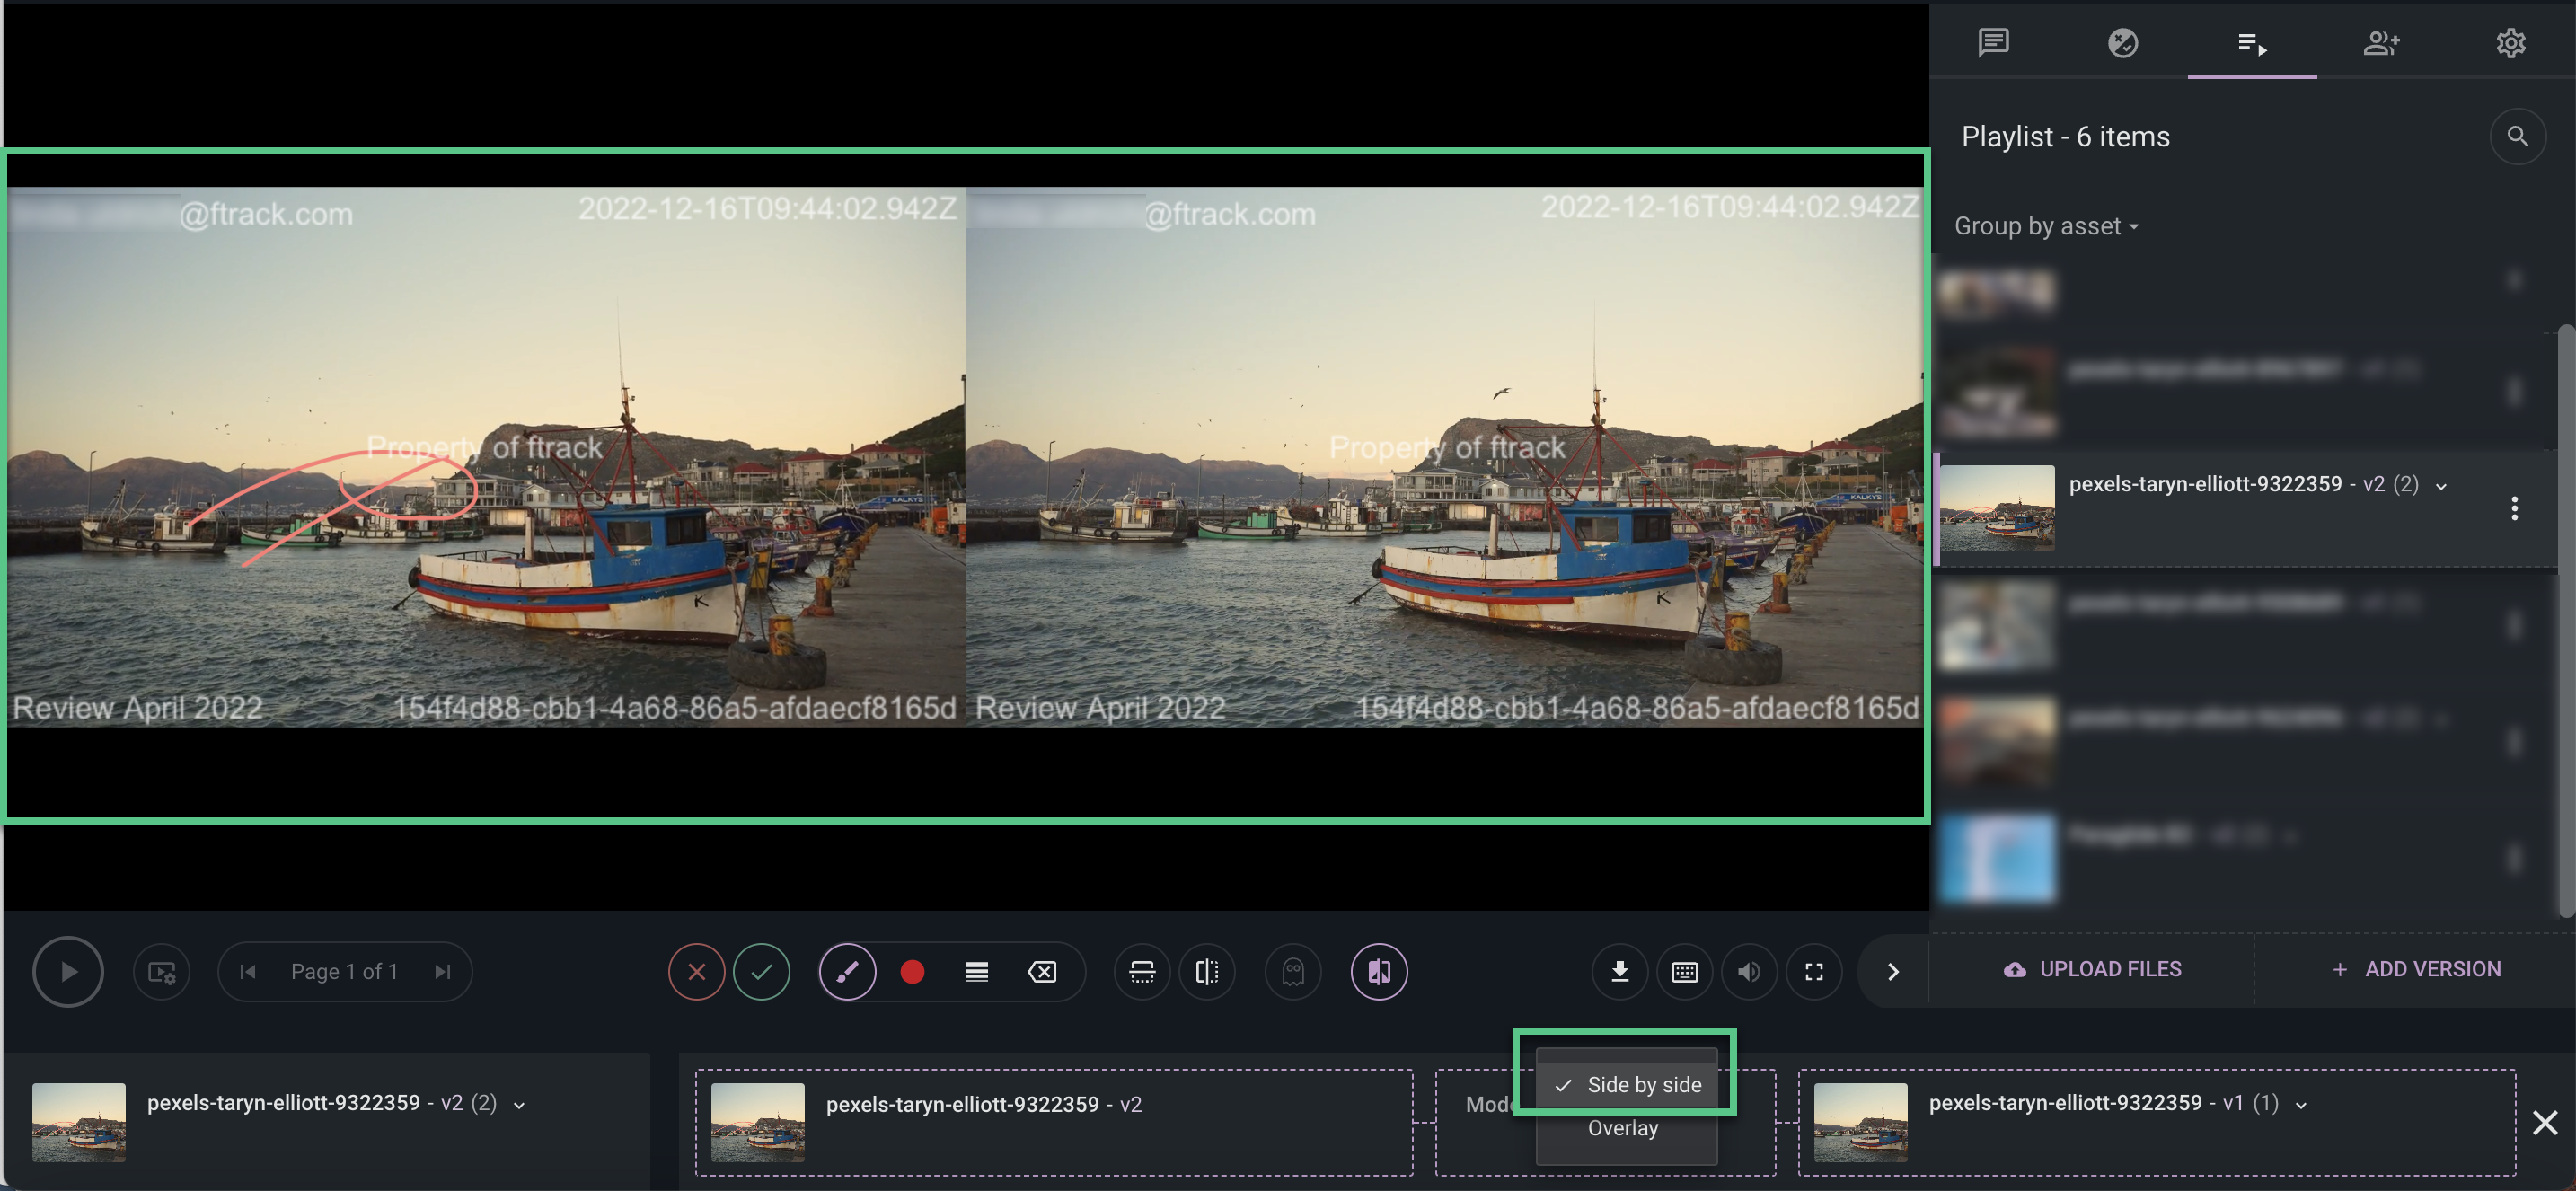Open the invite collaborators panel
Viewport: 2576px width, 1191px height.
click(x=2382, y=43)
